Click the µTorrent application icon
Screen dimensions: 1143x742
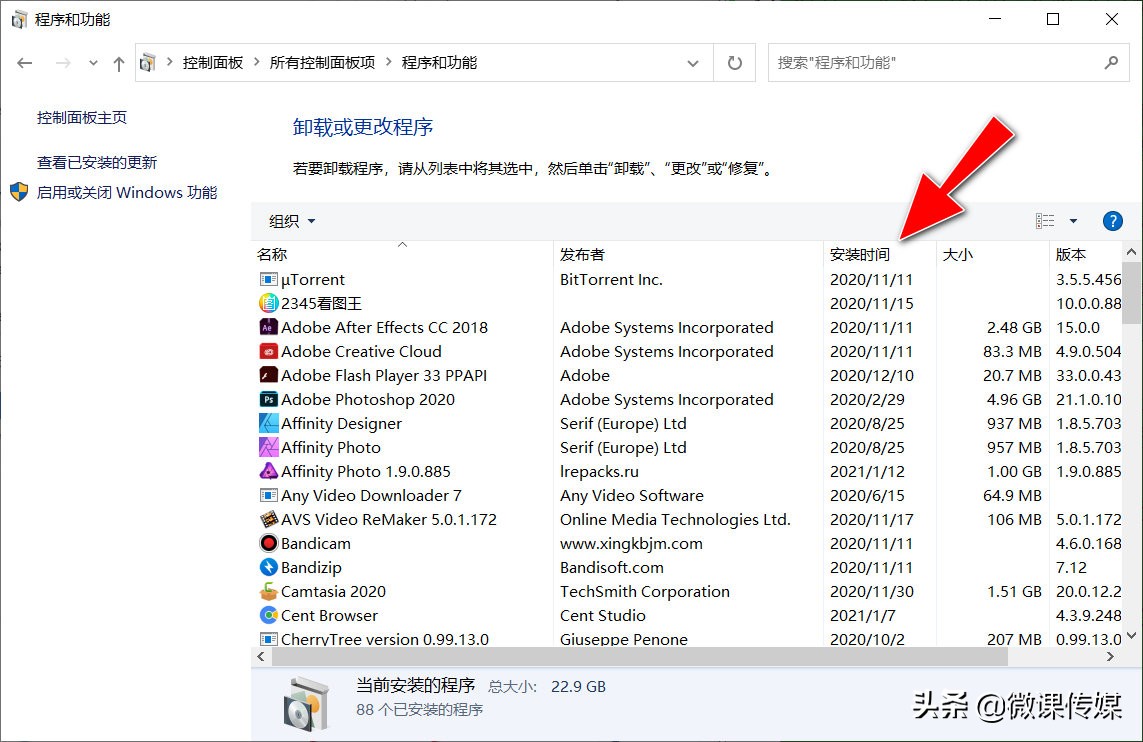tap(268, 279)
